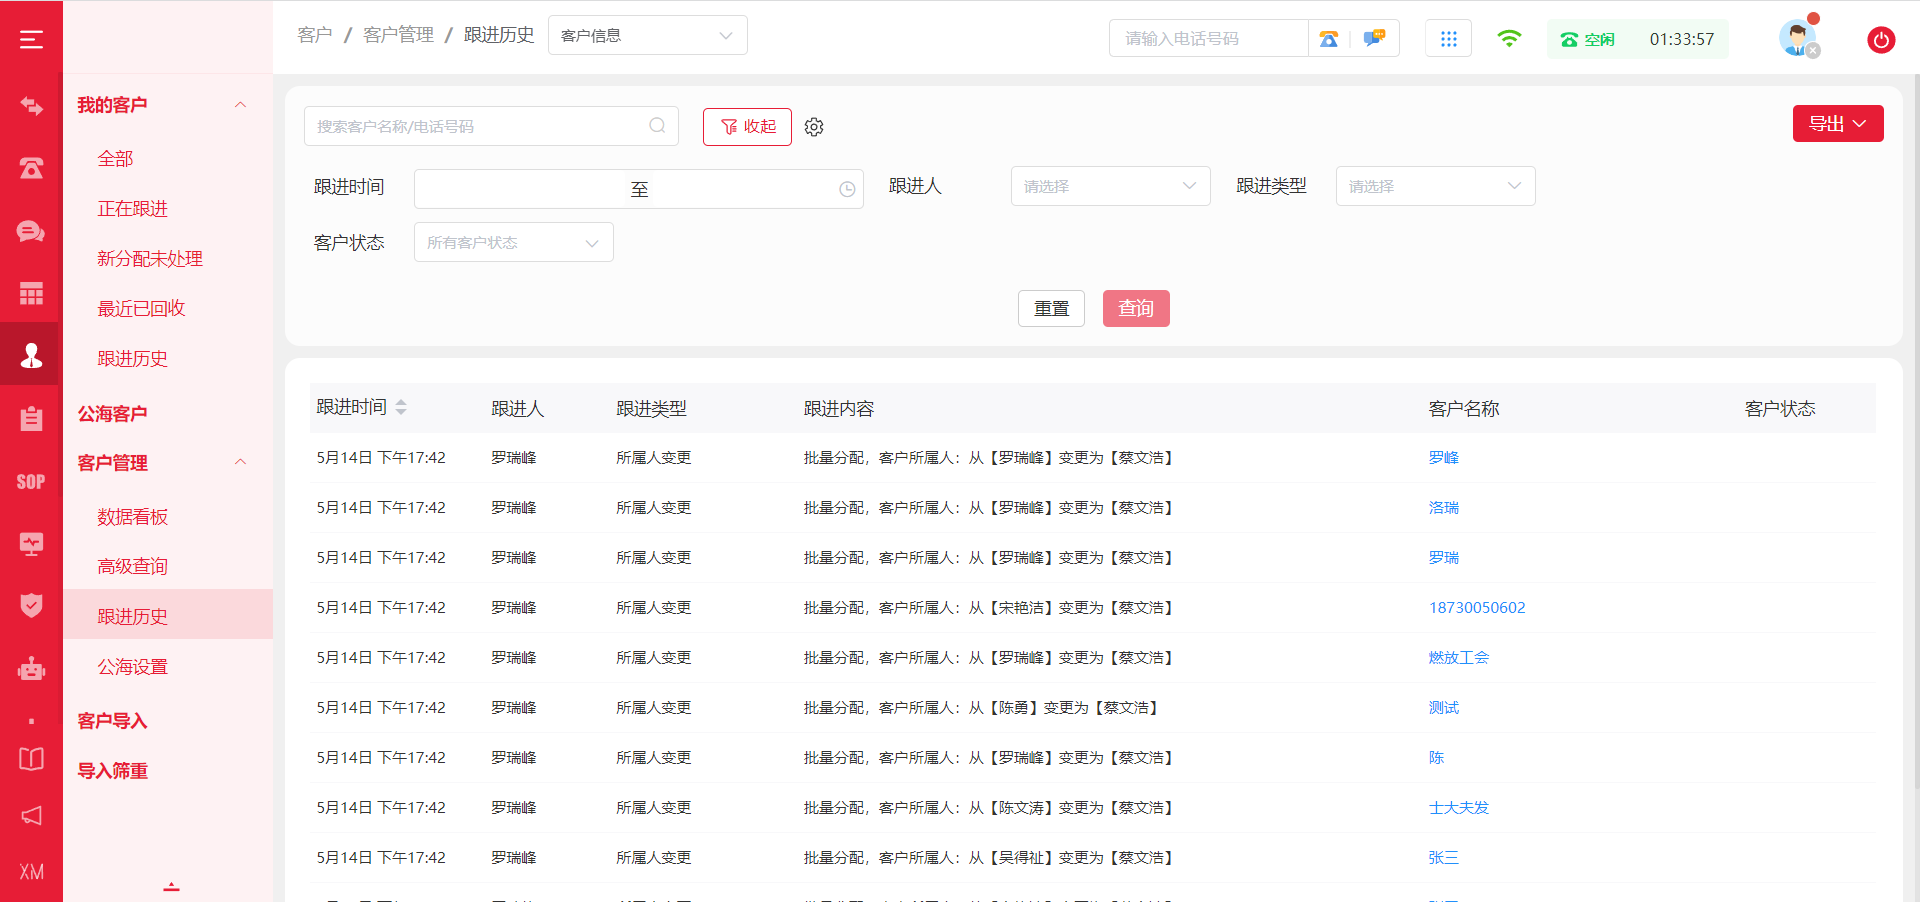Open the nine-dot apps grid icon
Screen dimensions: 1920x902
pos(1448,39)
